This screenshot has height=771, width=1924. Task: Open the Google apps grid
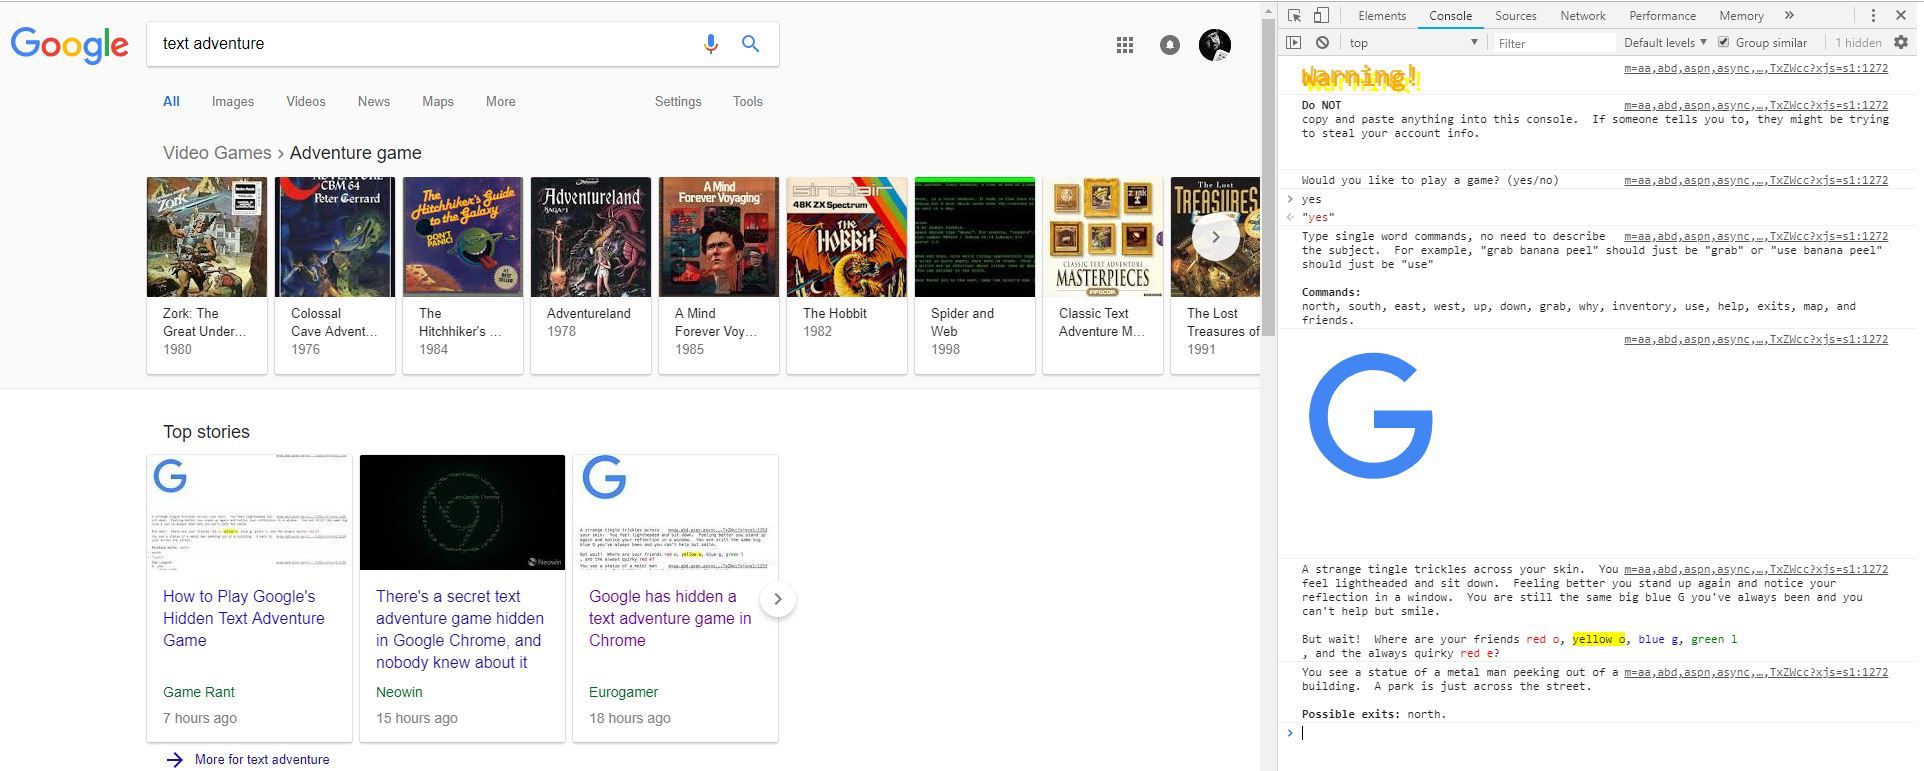pyautogui.click(x=1125, y=45)
